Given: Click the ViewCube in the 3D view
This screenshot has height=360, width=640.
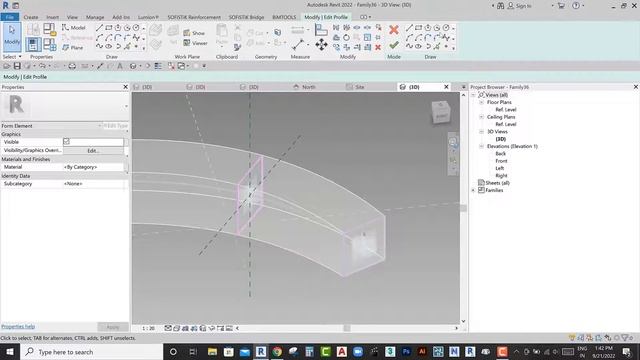Looking at the screenshot, I should click(x=441, y=112).
